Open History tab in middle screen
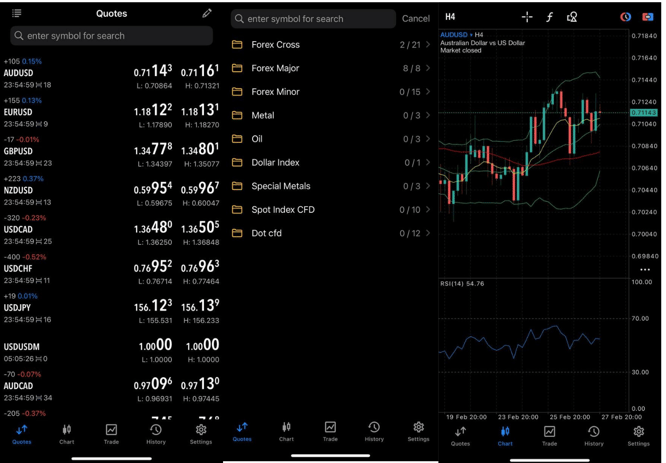 click(374, 432)
